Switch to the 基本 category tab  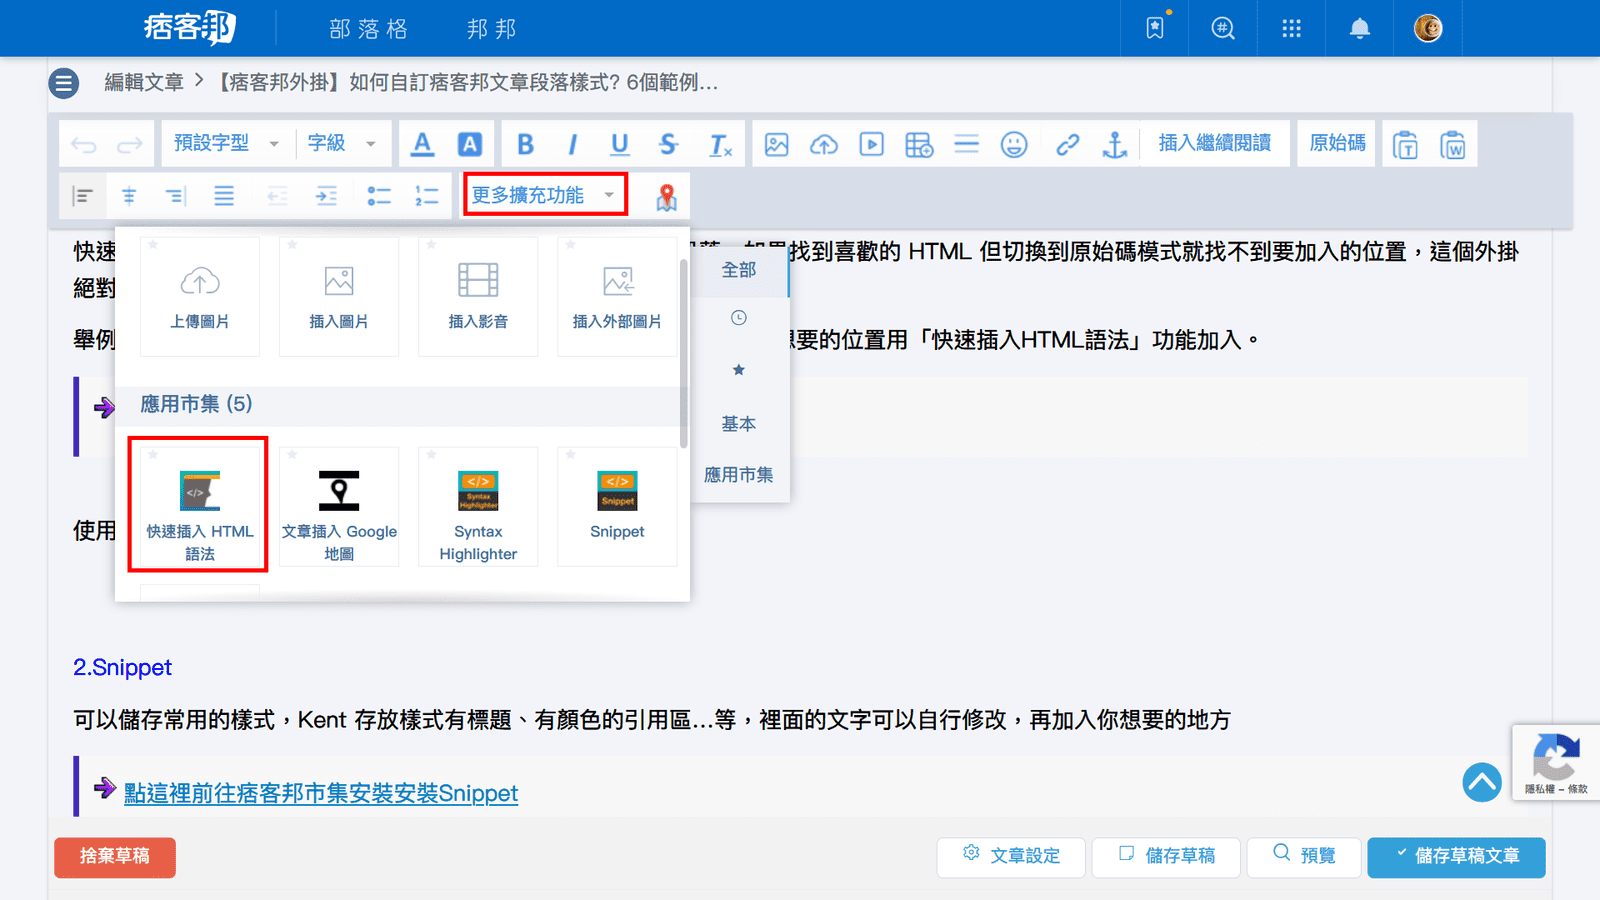click(x=738, y=424)
